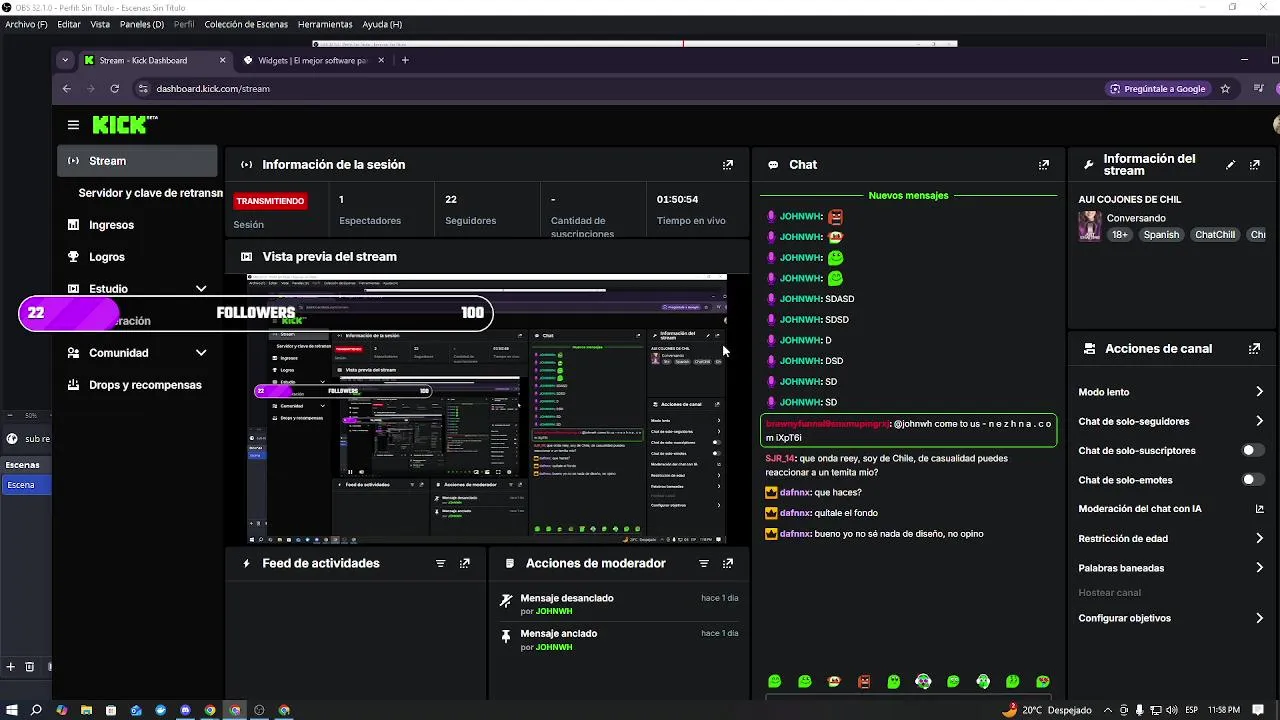Open the OBS Herramientas menu

[x=325, y=24]
